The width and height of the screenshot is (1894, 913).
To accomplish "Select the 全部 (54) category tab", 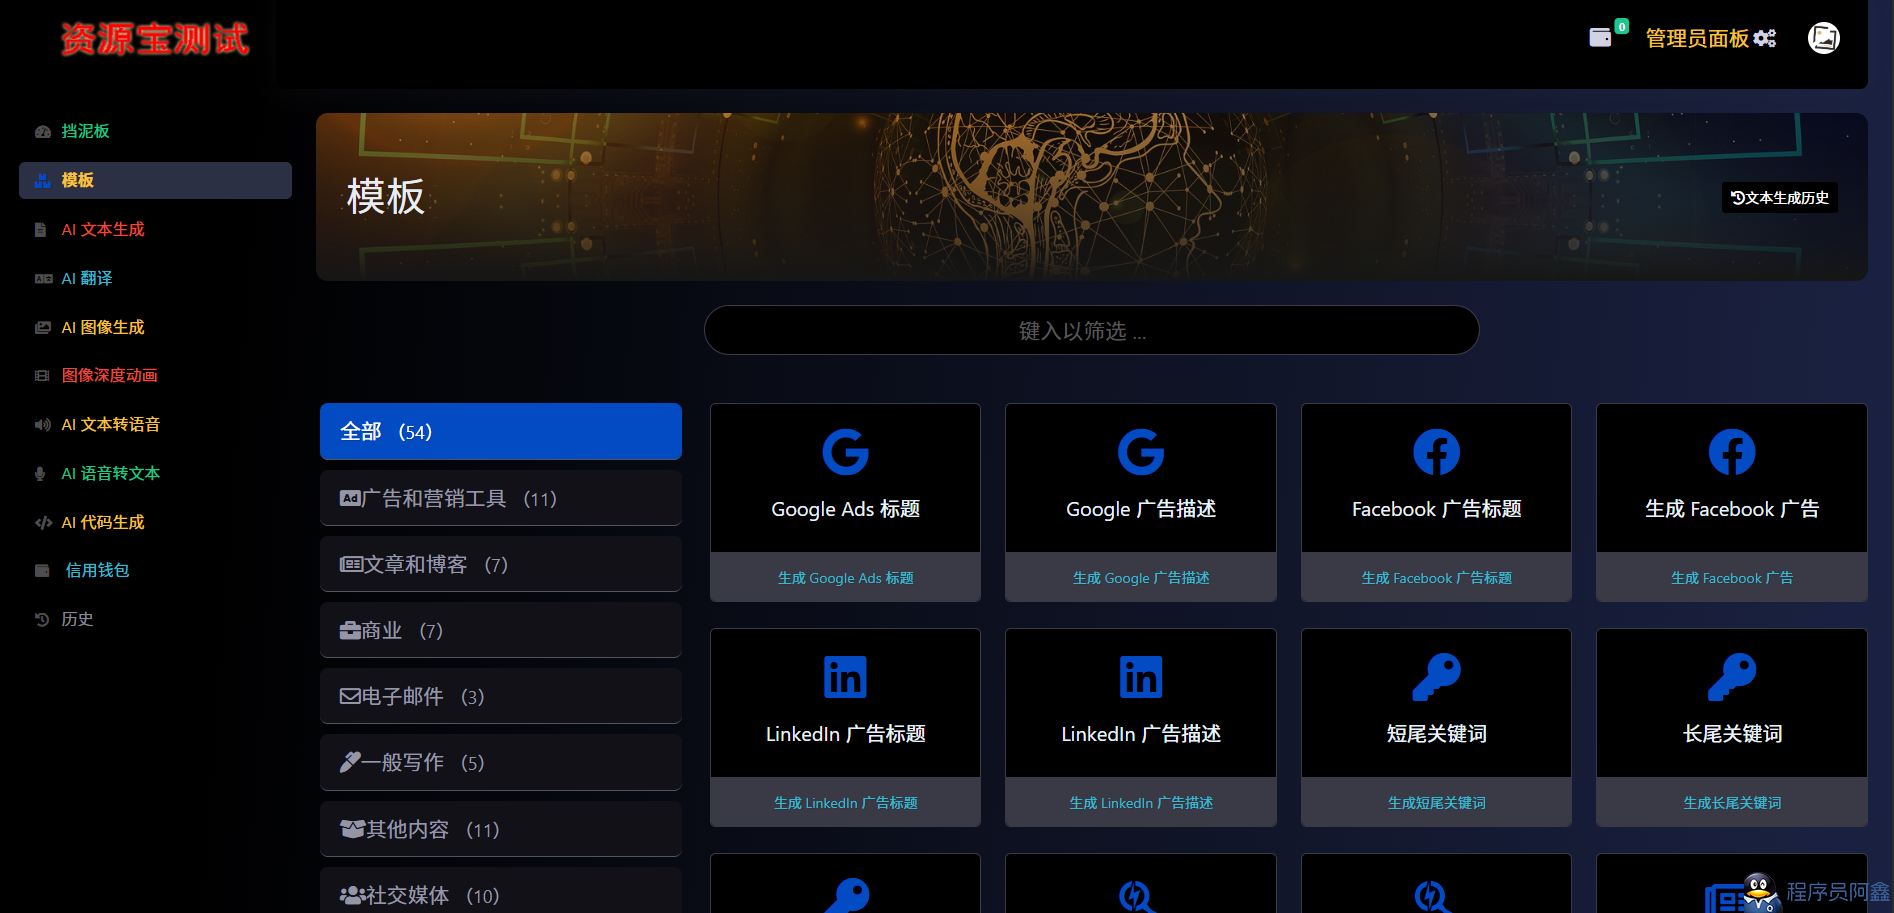I will (x=501, y=431).
